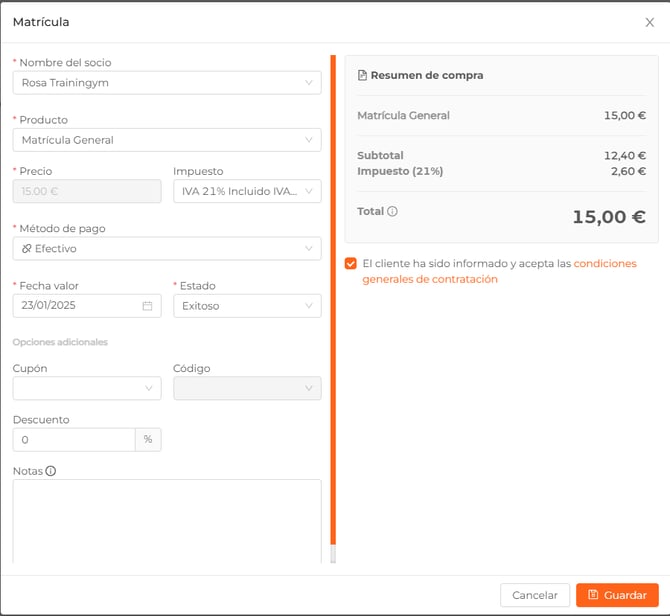This screenshot has height=616, width=670.
Task: Click the form's vertical scrollbar
Action: (333, 300)
